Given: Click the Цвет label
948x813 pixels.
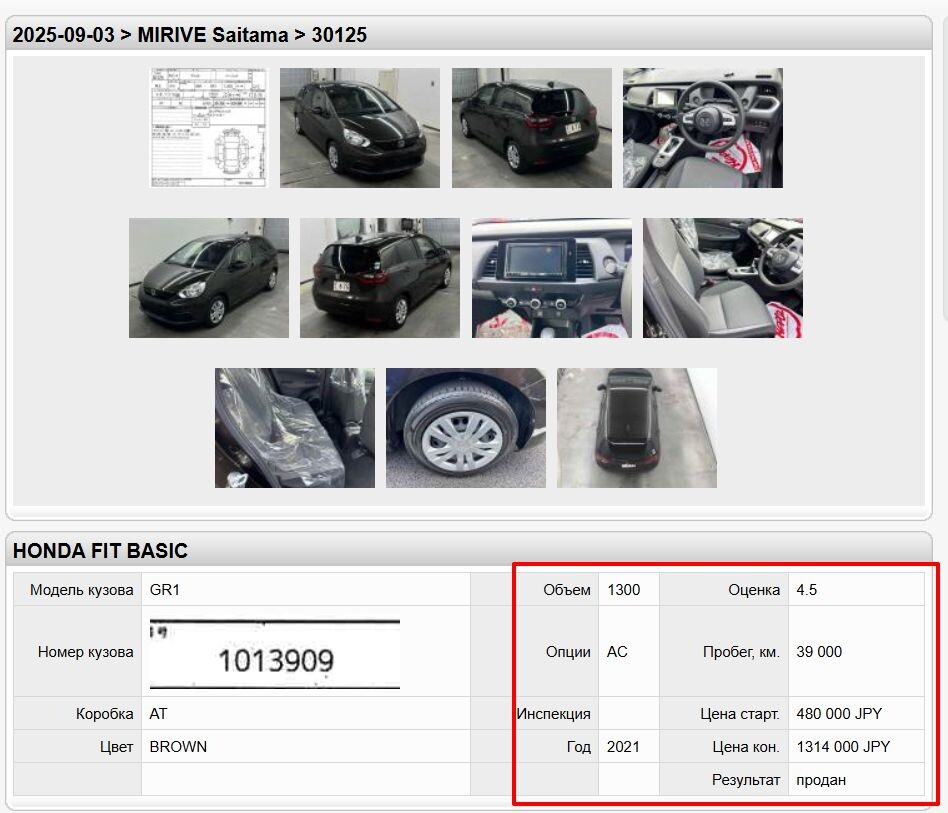Looking at the screenshot, I should point(117,747).
